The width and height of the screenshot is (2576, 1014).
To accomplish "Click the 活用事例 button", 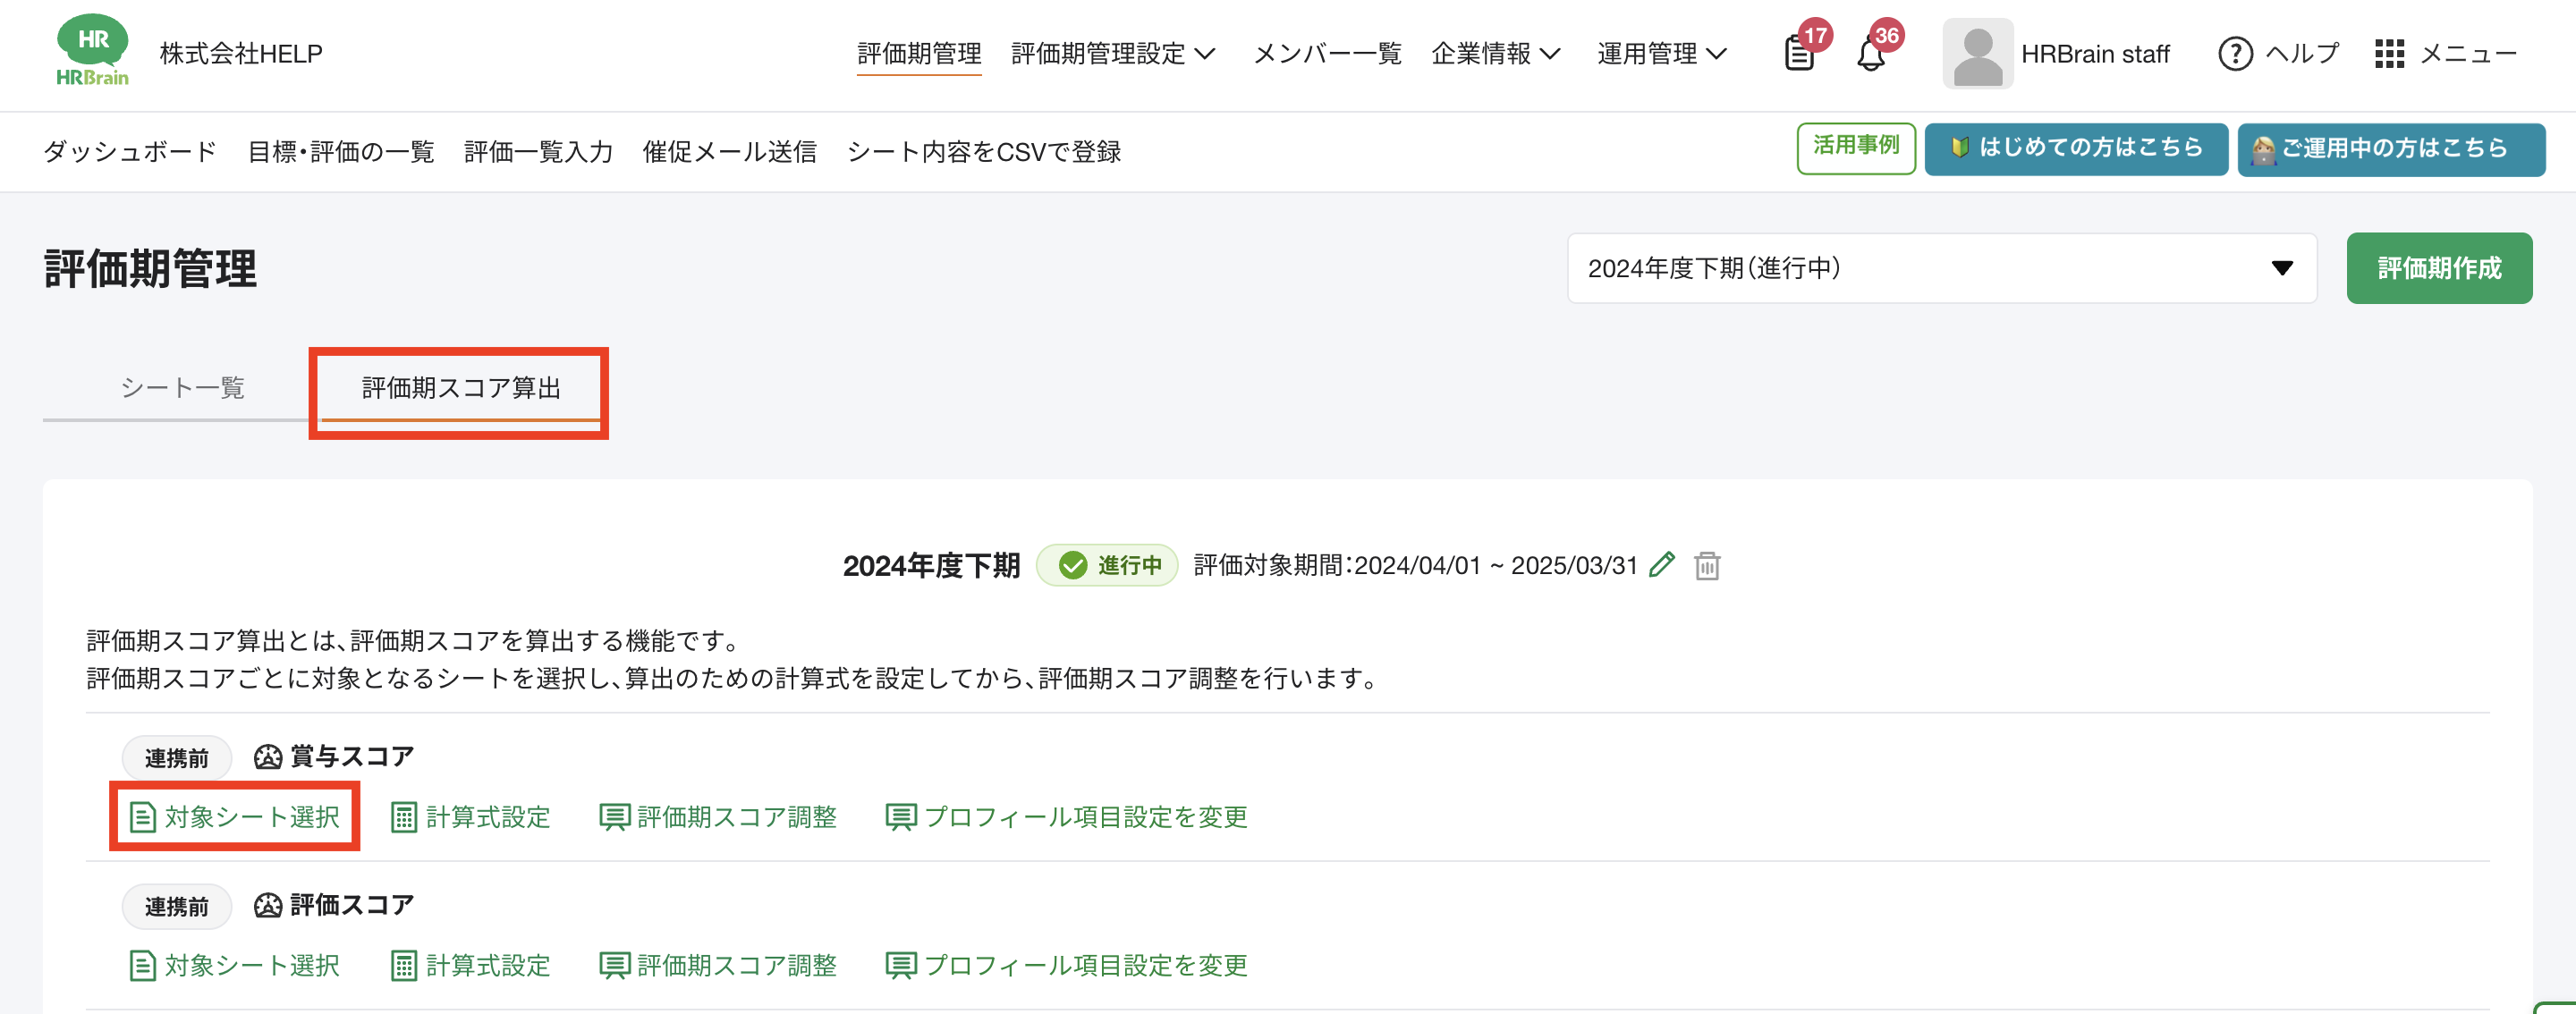I will tap(1855, 148).
